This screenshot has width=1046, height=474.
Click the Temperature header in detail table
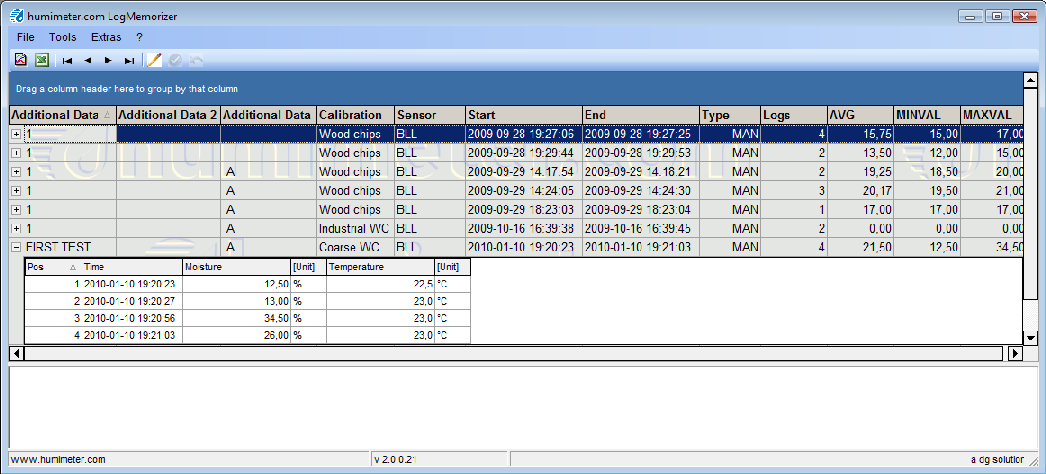tap(380, 267)
